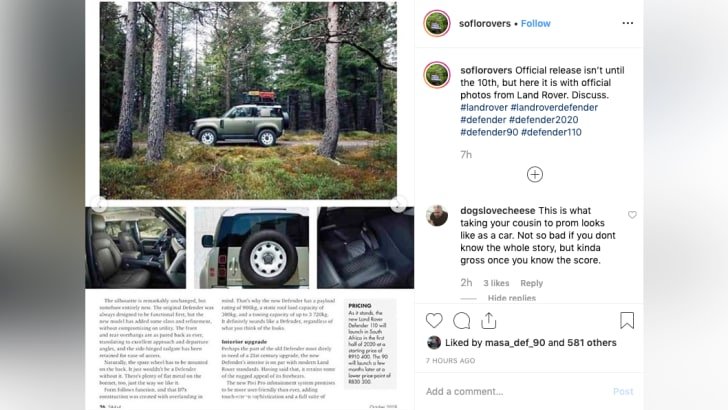This screenshot has height=410, width=728.
Task: Load more comments with the plus circle
Action: coord(535,175)
